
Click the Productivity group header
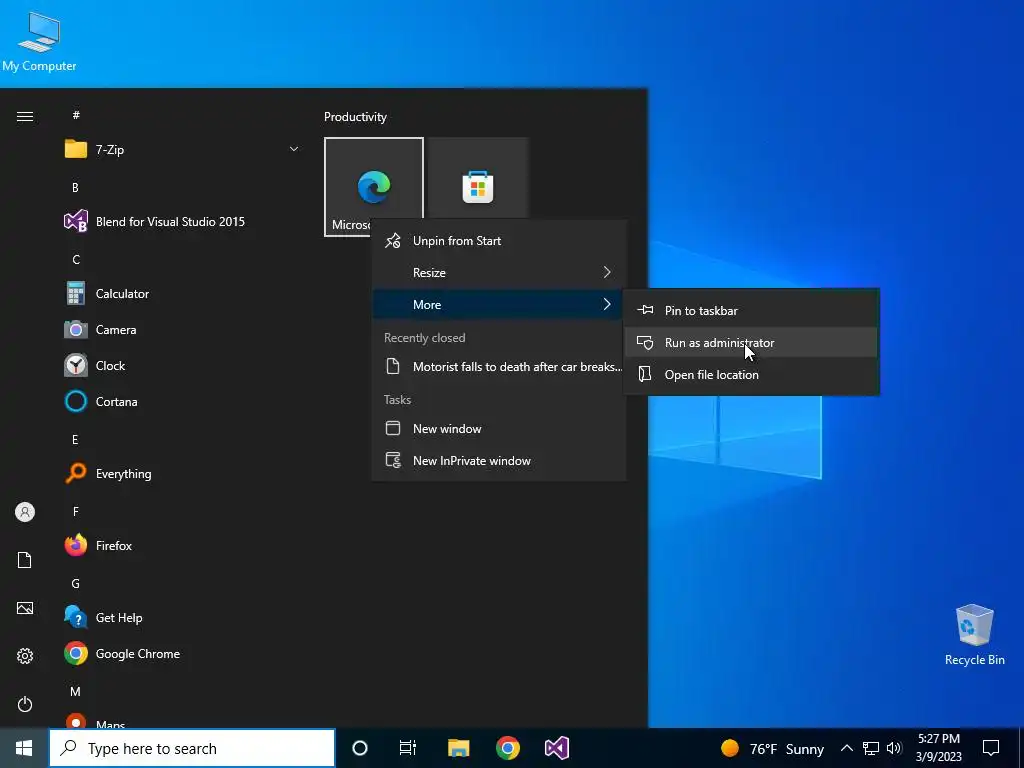[355, 117]
